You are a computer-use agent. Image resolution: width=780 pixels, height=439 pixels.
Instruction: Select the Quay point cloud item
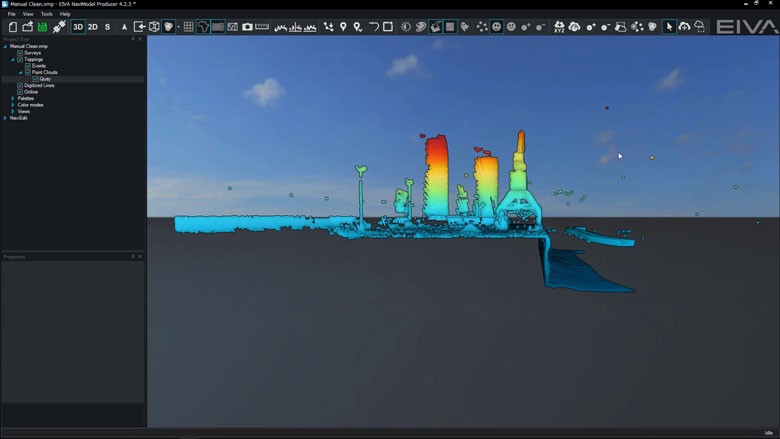tap(45, 79)
